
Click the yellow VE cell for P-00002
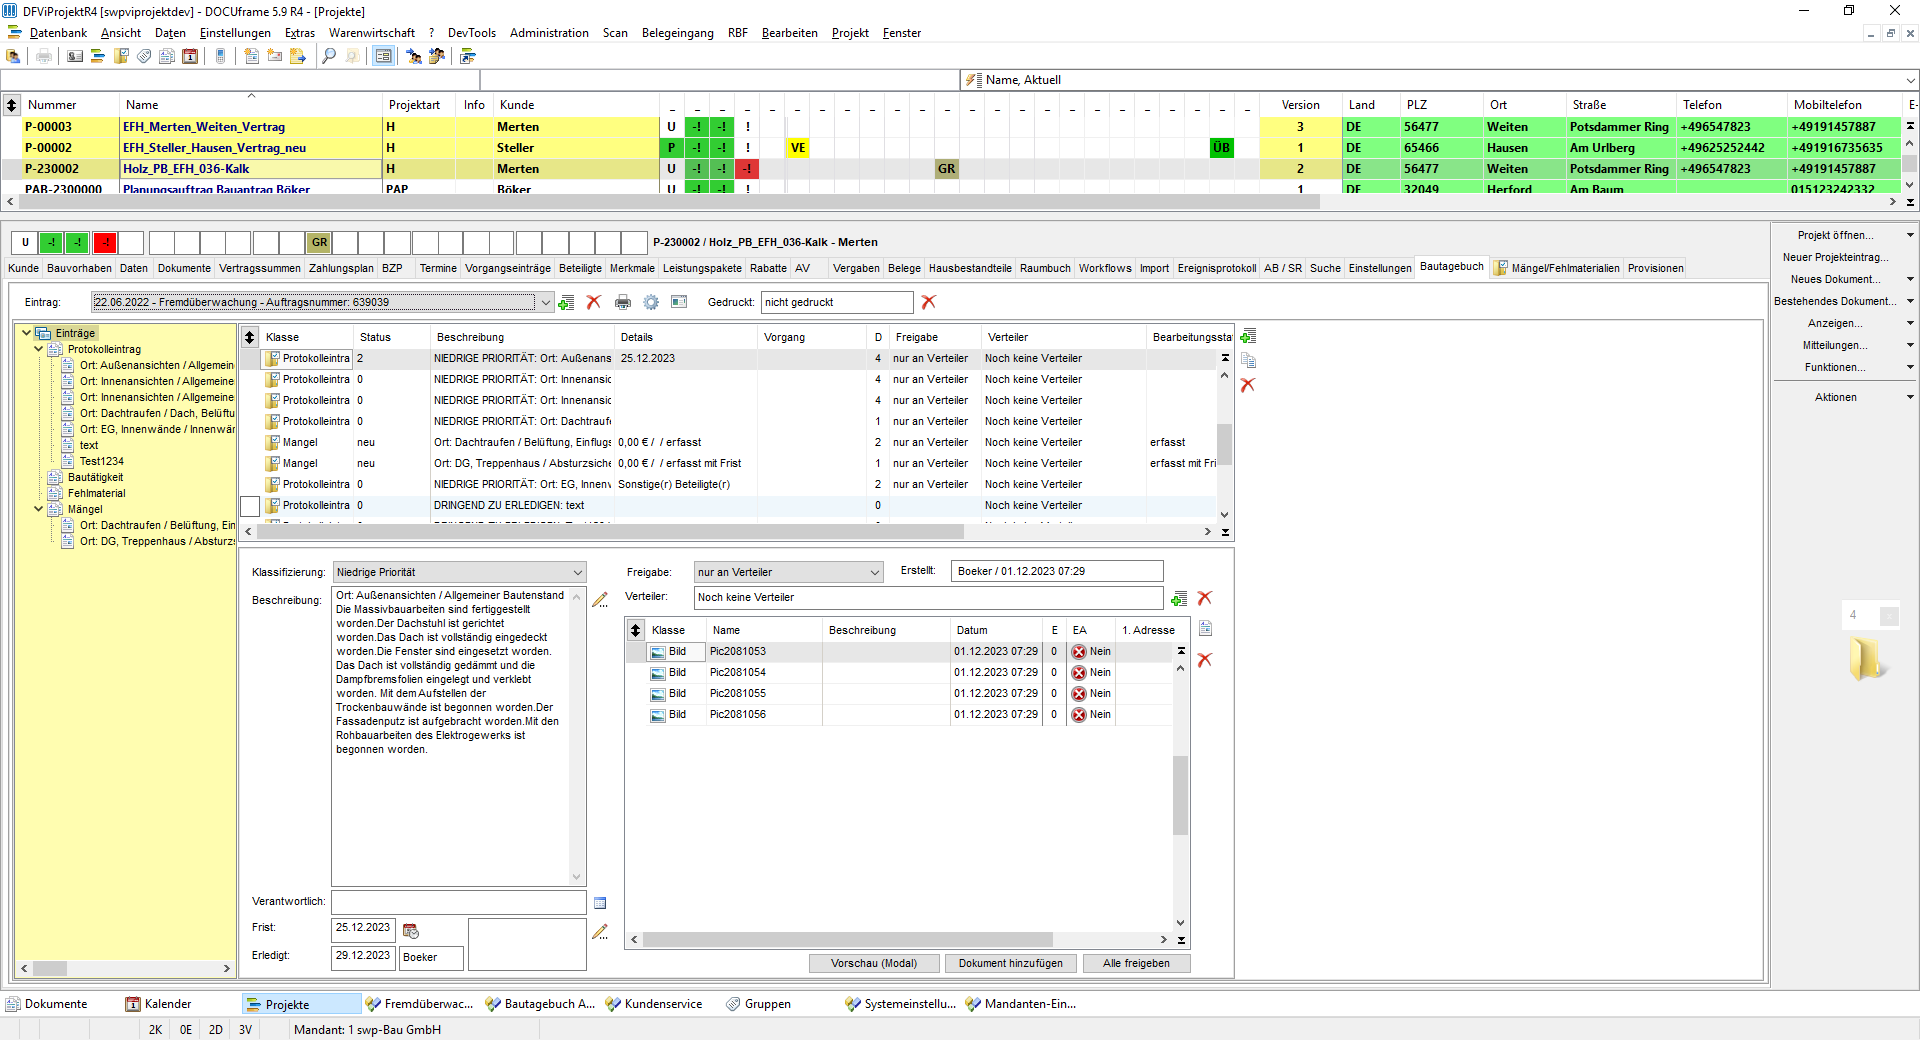(x=797, y=148)
